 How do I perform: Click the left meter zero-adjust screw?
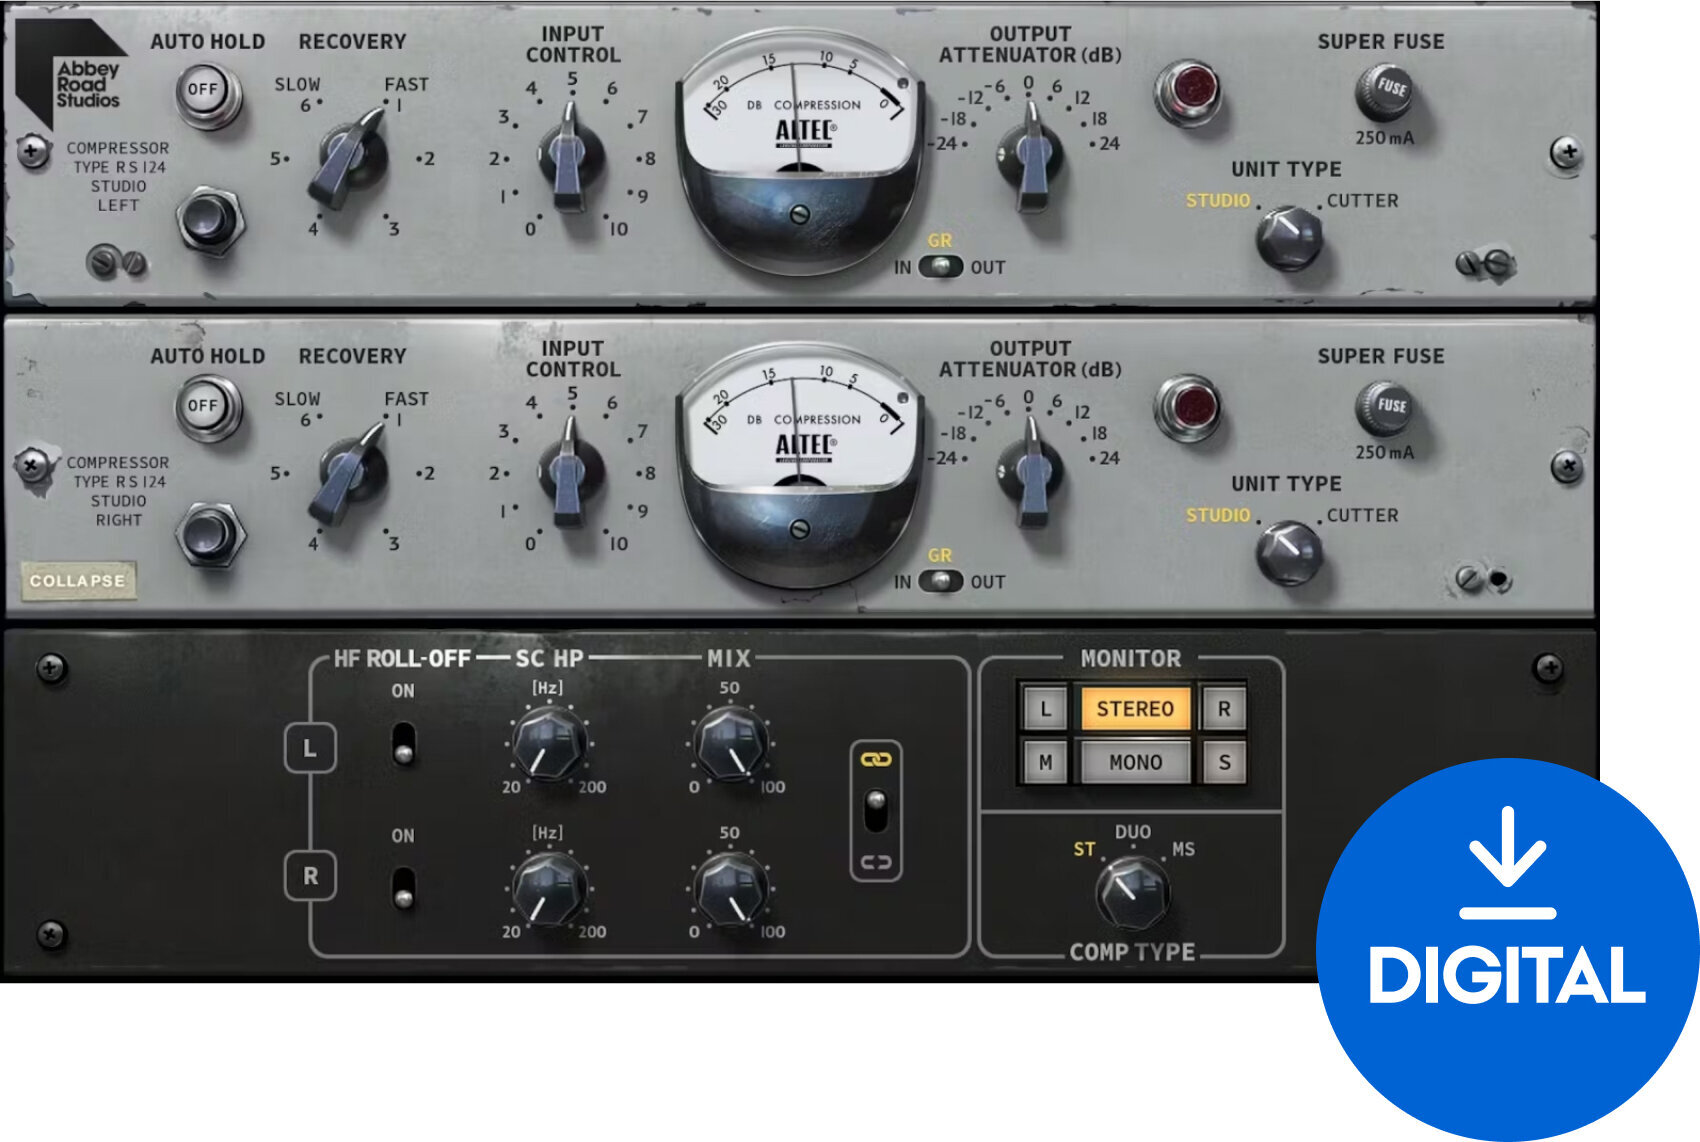pos(799,213)
